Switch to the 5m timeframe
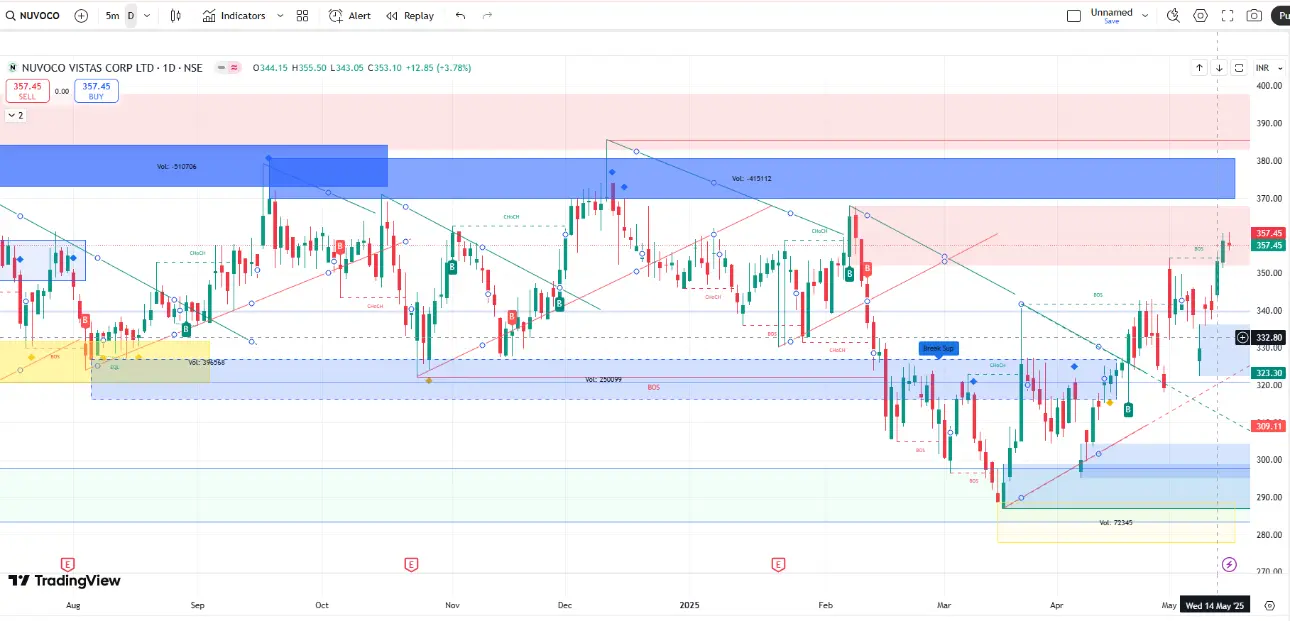 pos(112,16)
